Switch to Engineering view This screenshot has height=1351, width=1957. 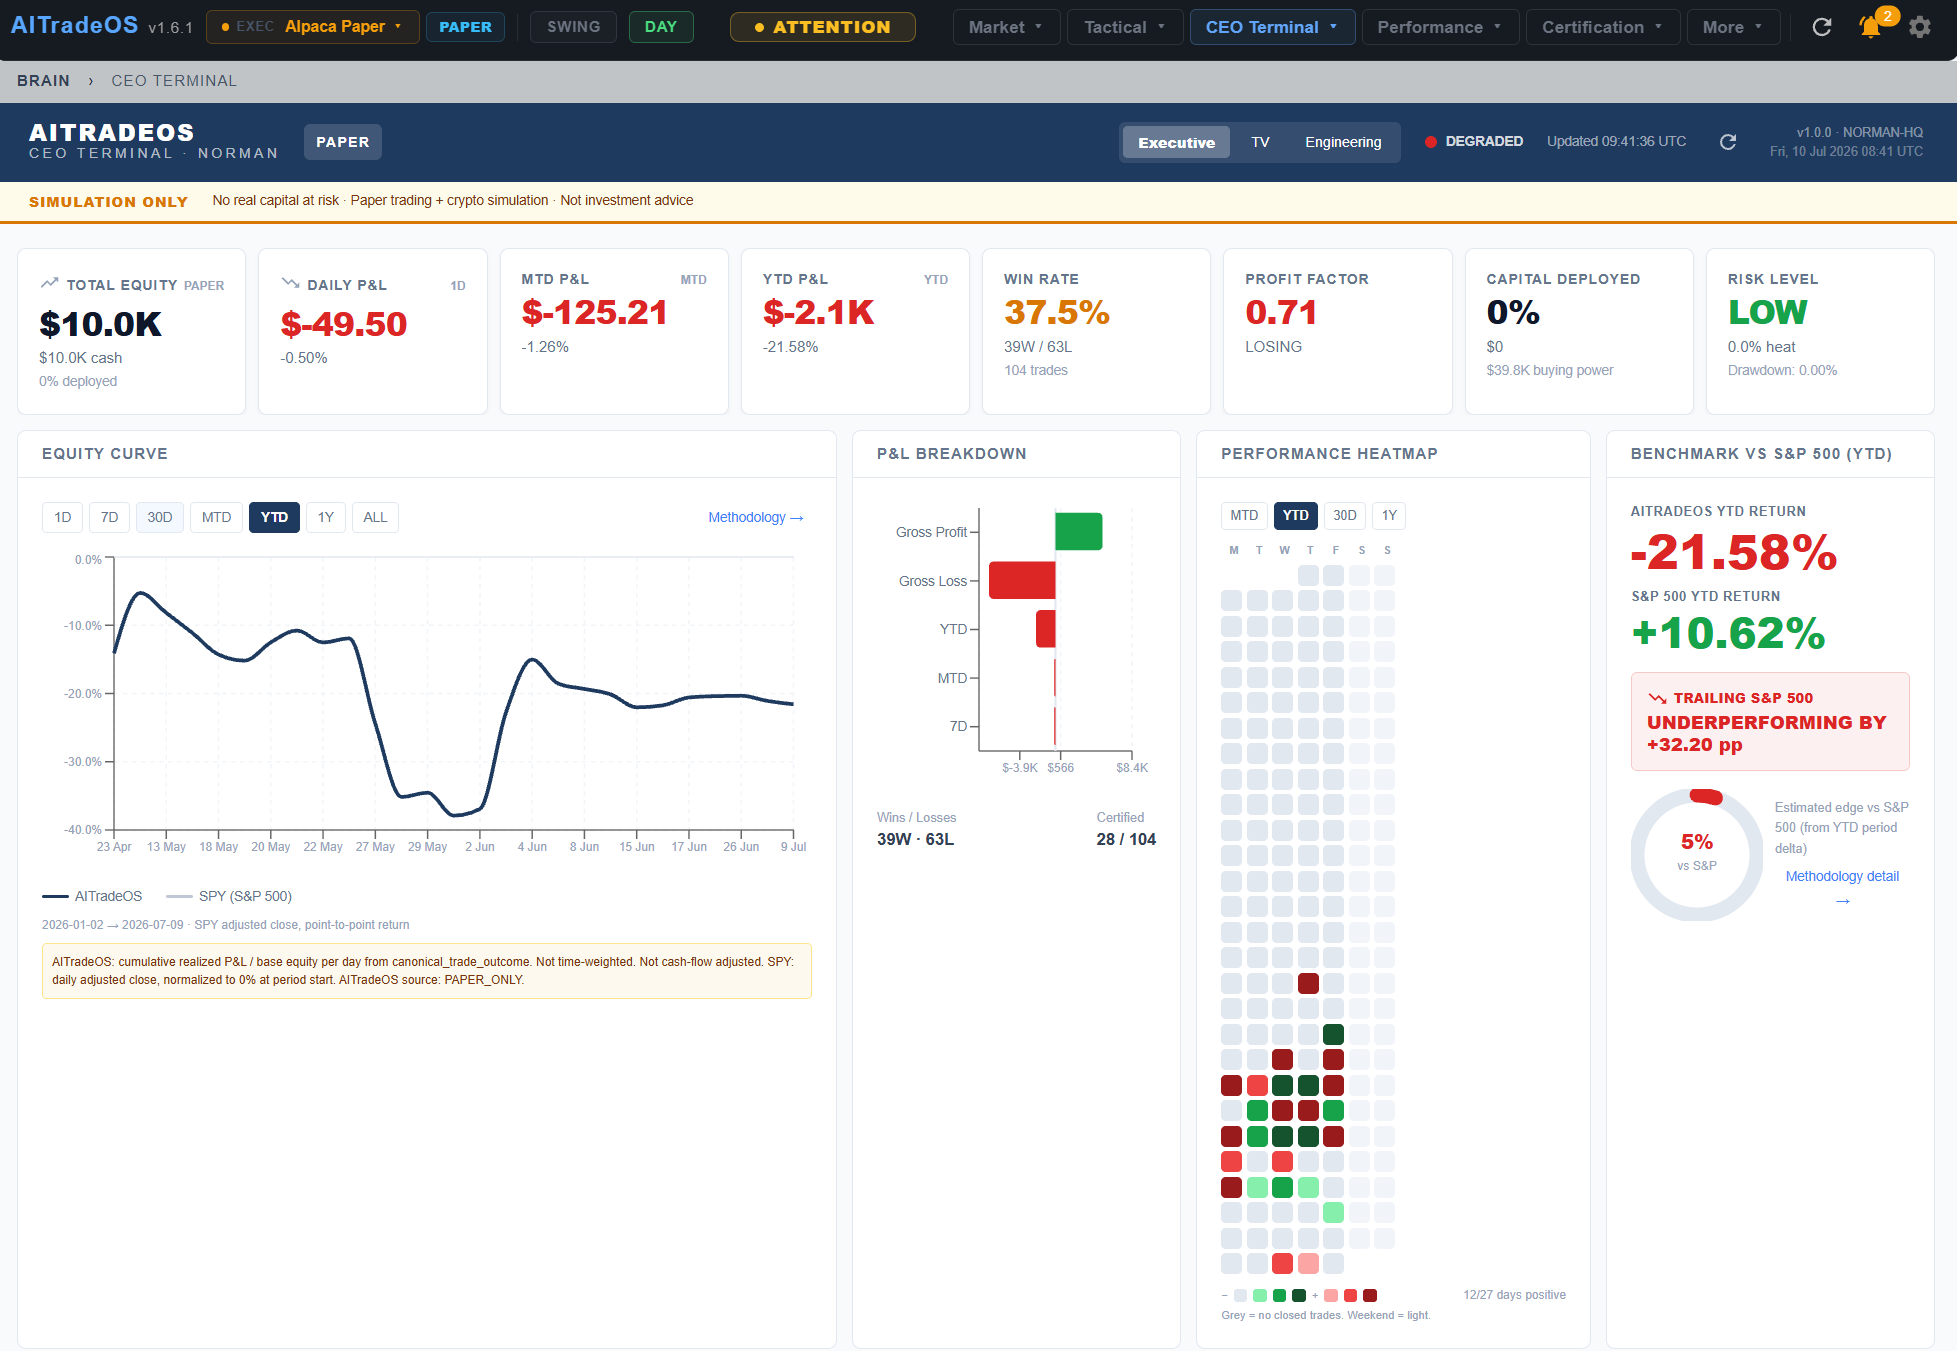pyautogui.click(x=1343, y=142)
